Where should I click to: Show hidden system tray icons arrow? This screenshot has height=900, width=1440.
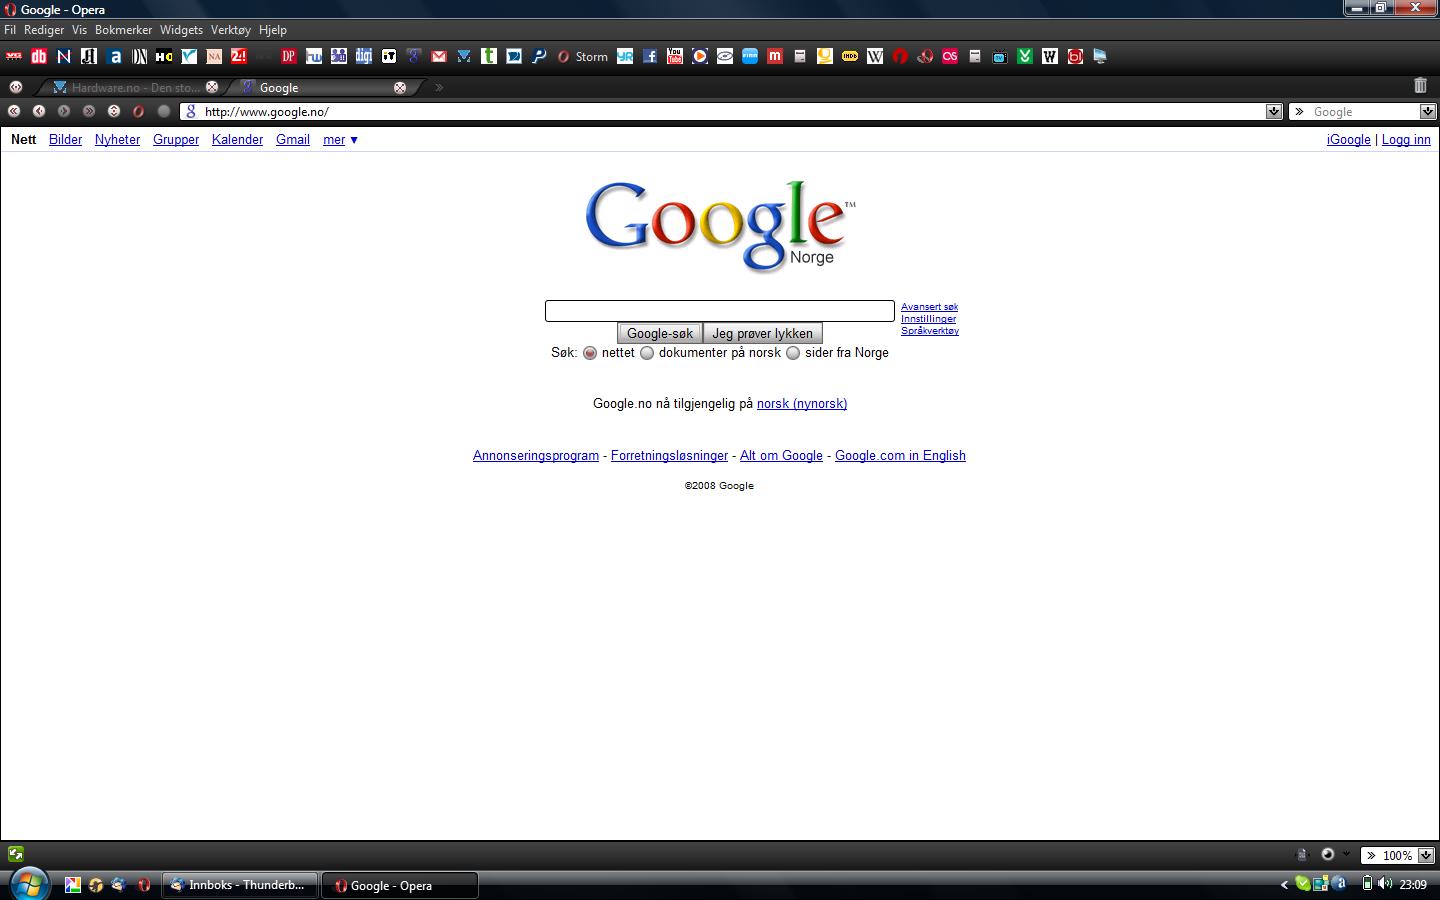[x=1284, y=884]
